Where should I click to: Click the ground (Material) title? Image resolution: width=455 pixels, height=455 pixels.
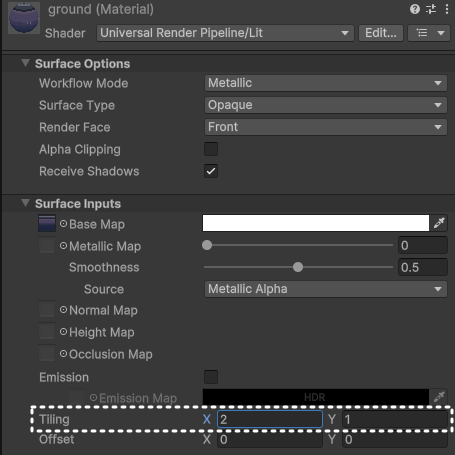(101, 9)
